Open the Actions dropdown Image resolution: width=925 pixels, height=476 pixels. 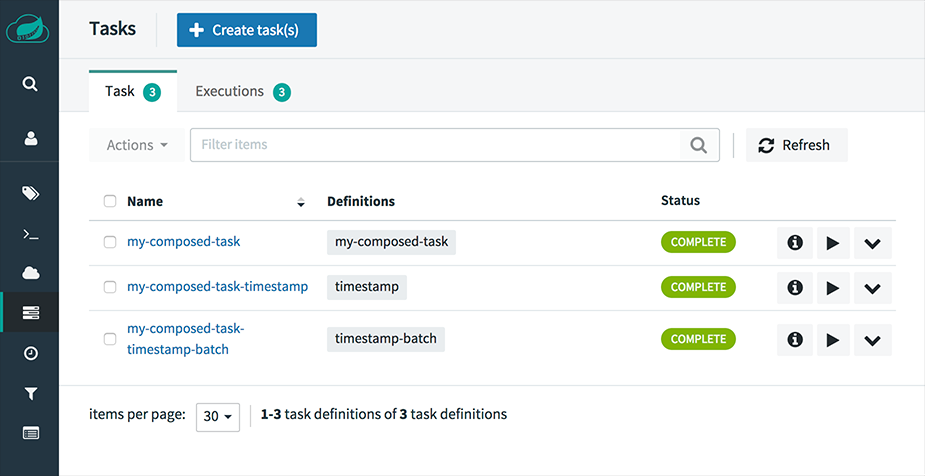coord(137,145)
